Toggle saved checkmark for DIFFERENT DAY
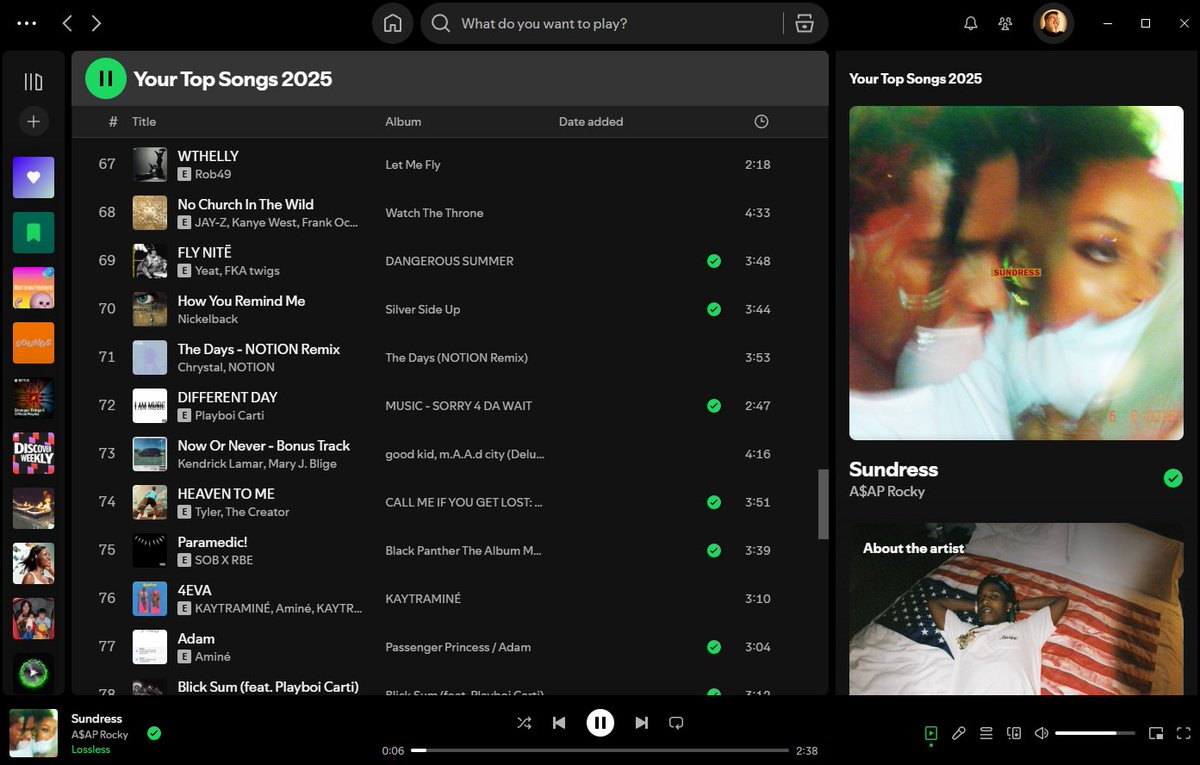This screenshot has height=765, width=1200. coord(713,406)
